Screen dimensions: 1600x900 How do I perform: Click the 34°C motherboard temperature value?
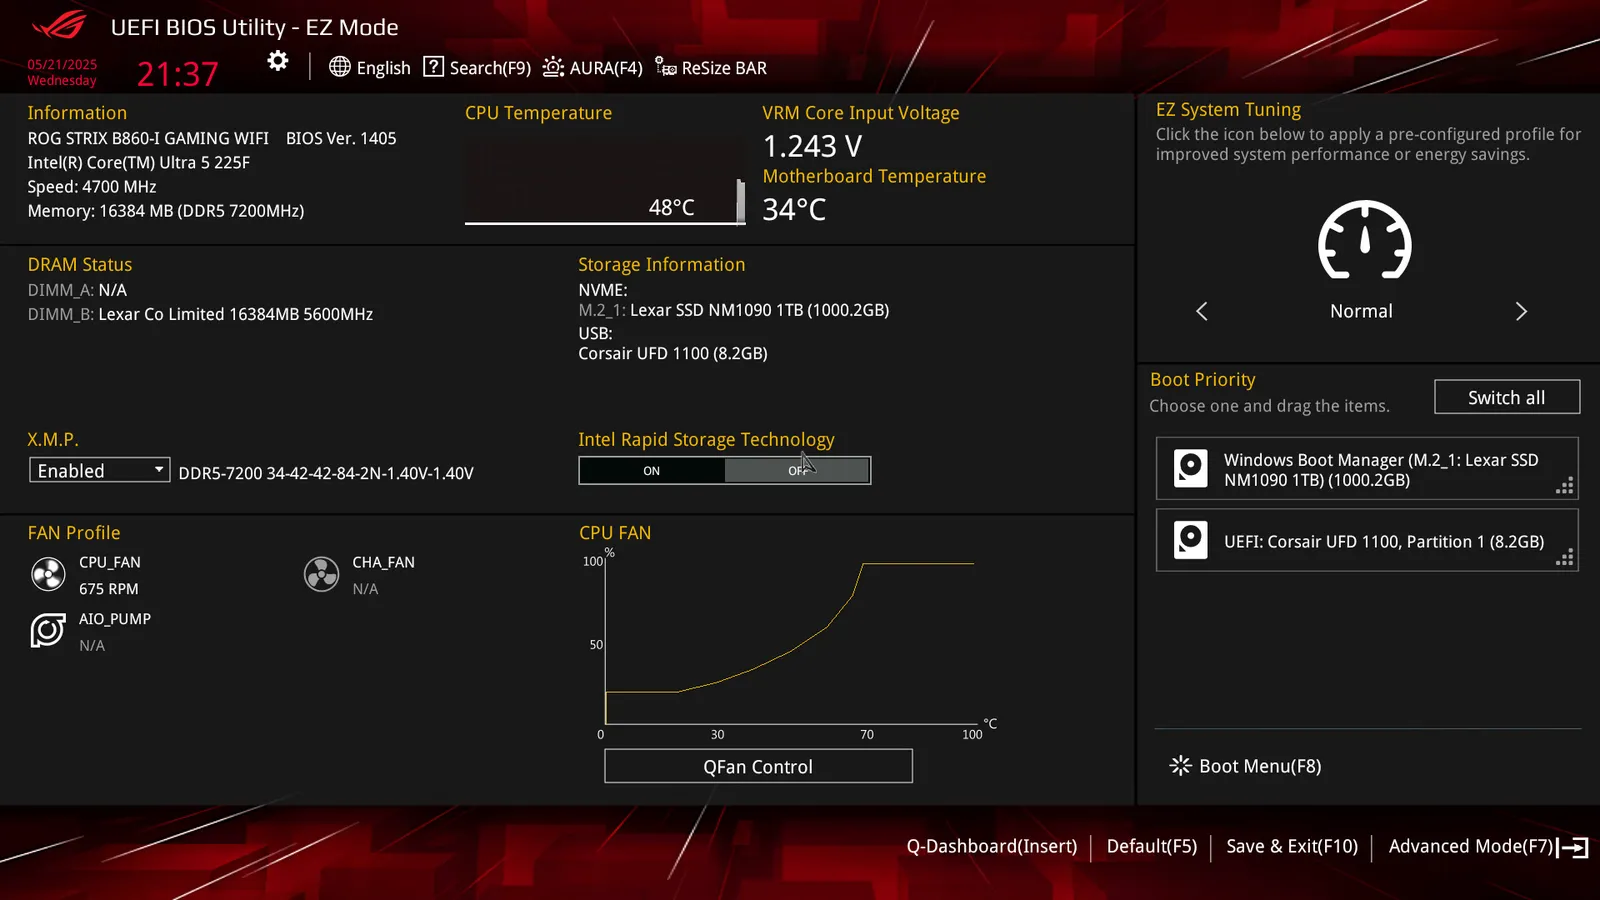click(794, 209)
